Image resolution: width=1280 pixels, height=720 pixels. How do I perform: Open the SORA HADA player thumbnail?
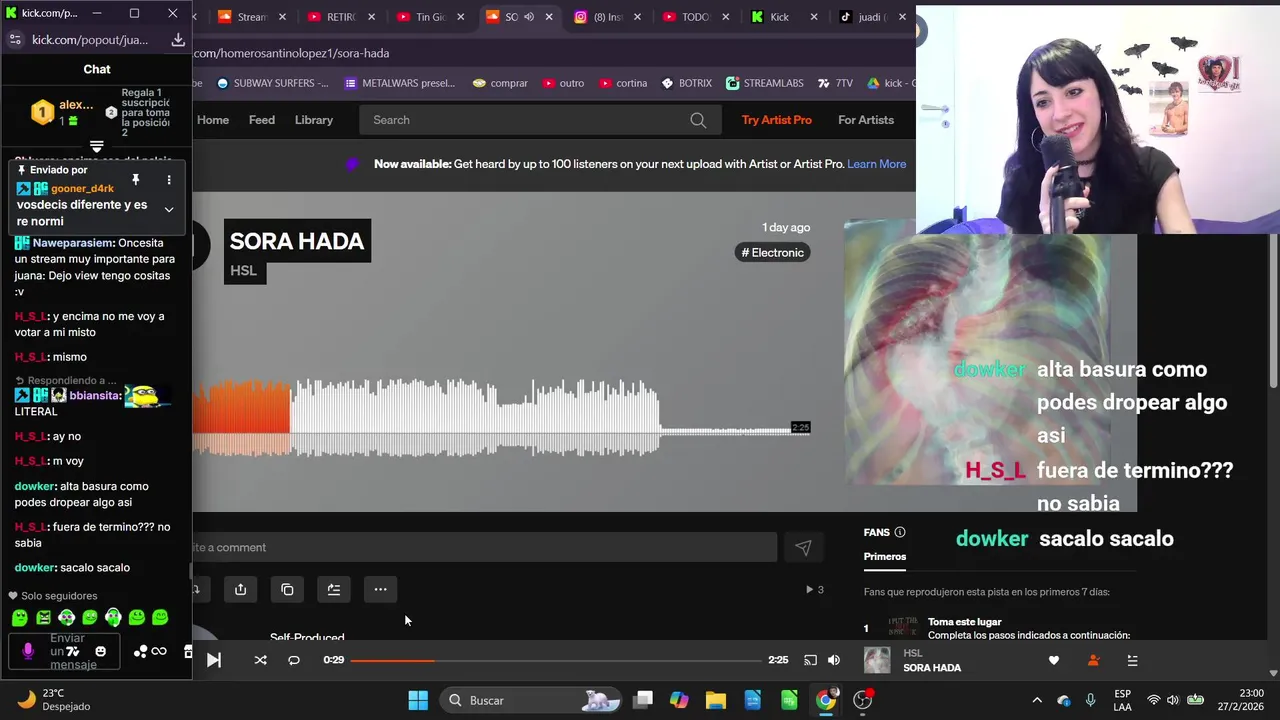point(877,660)
